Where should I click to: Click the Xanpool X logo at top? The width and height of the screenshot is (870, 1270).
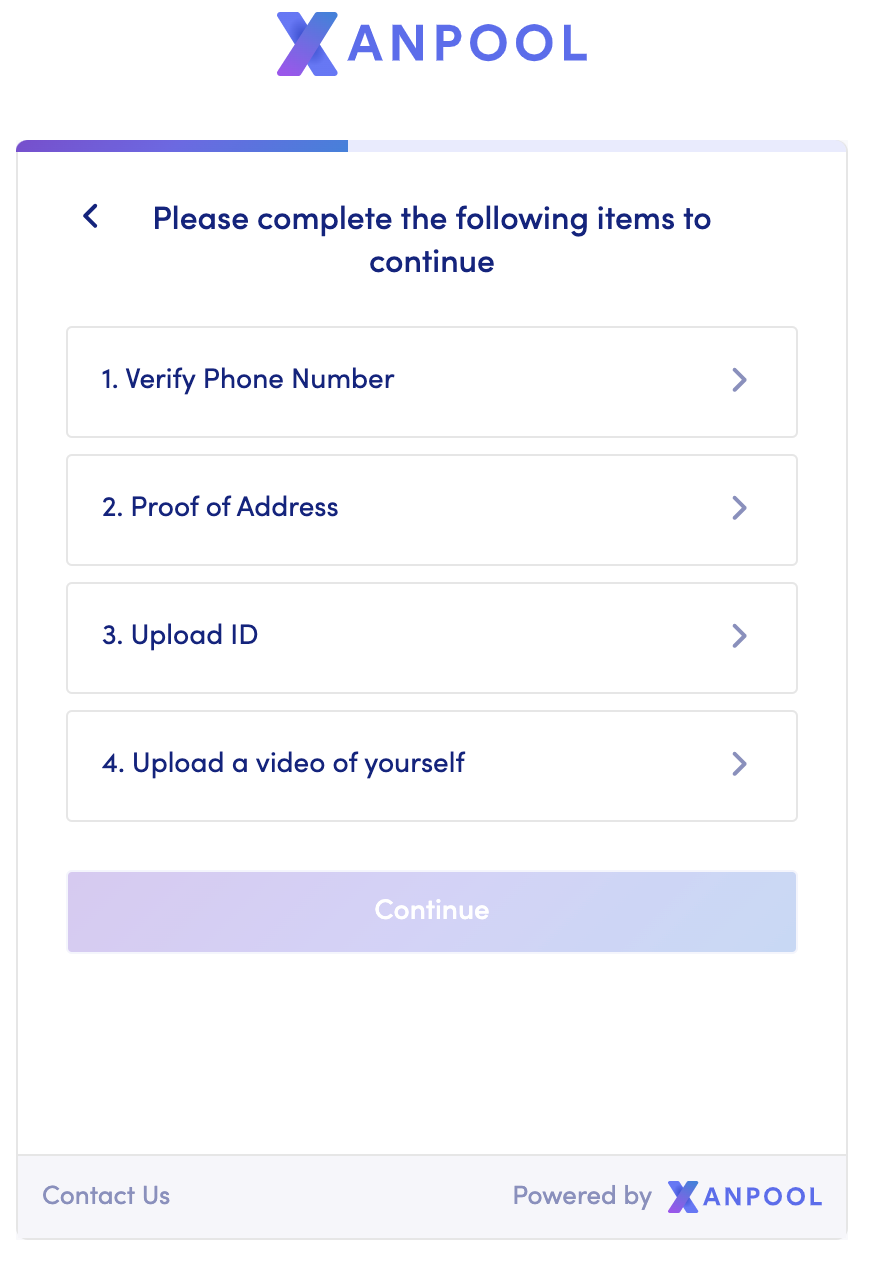coord(308,44)
